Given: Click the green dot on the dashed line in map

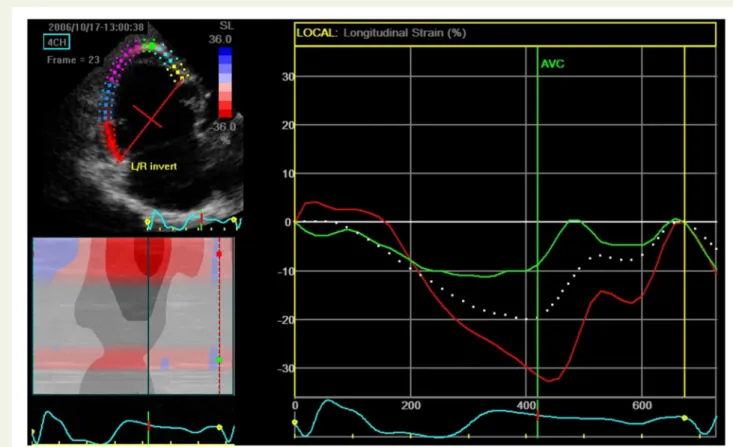Looking at the screenshot, I should (219, 360).
